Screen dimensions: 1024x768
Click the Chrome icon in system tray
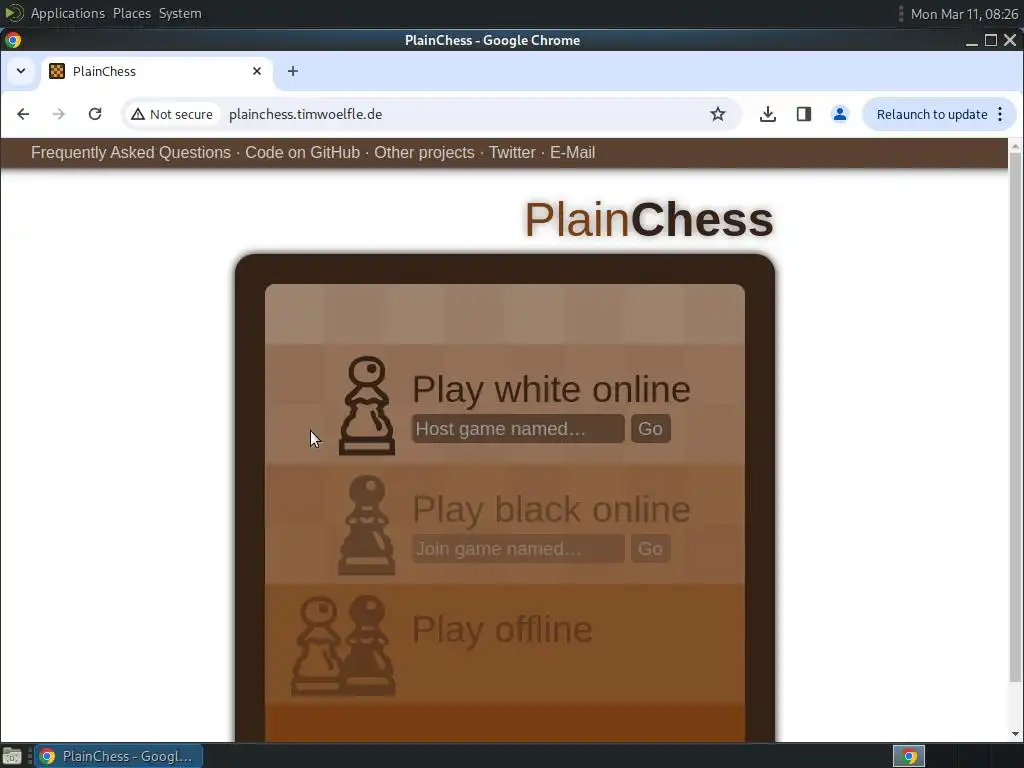(x=909, y=756)
